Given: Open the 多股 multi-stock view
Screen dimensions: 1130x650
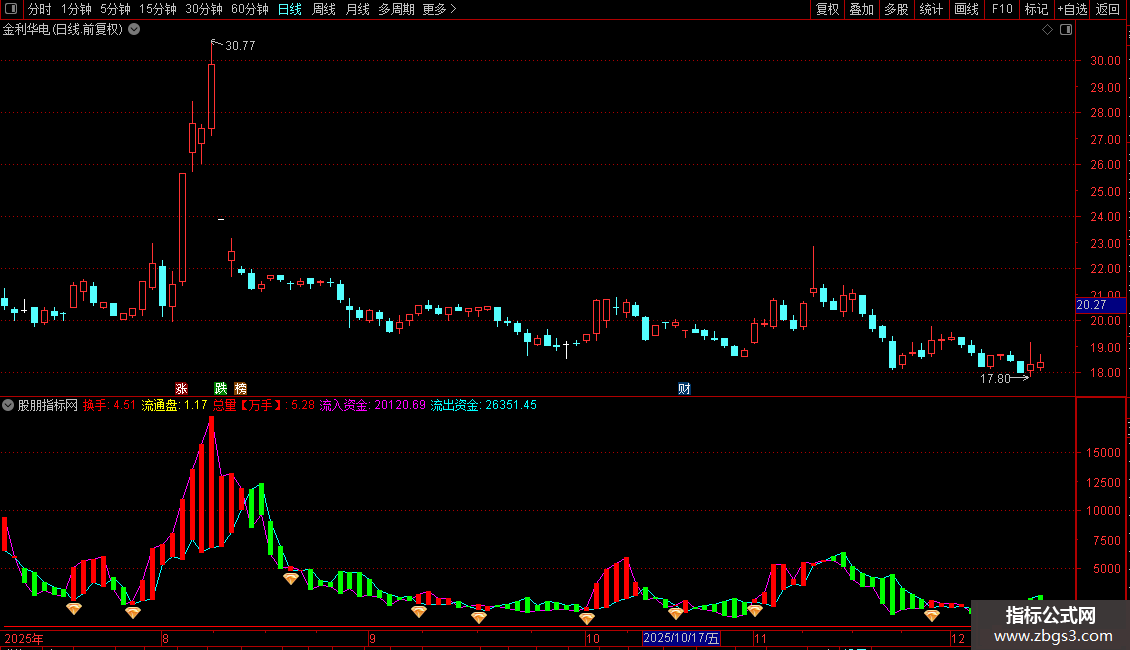Looking at the screenshot, I should pos(896,9).
